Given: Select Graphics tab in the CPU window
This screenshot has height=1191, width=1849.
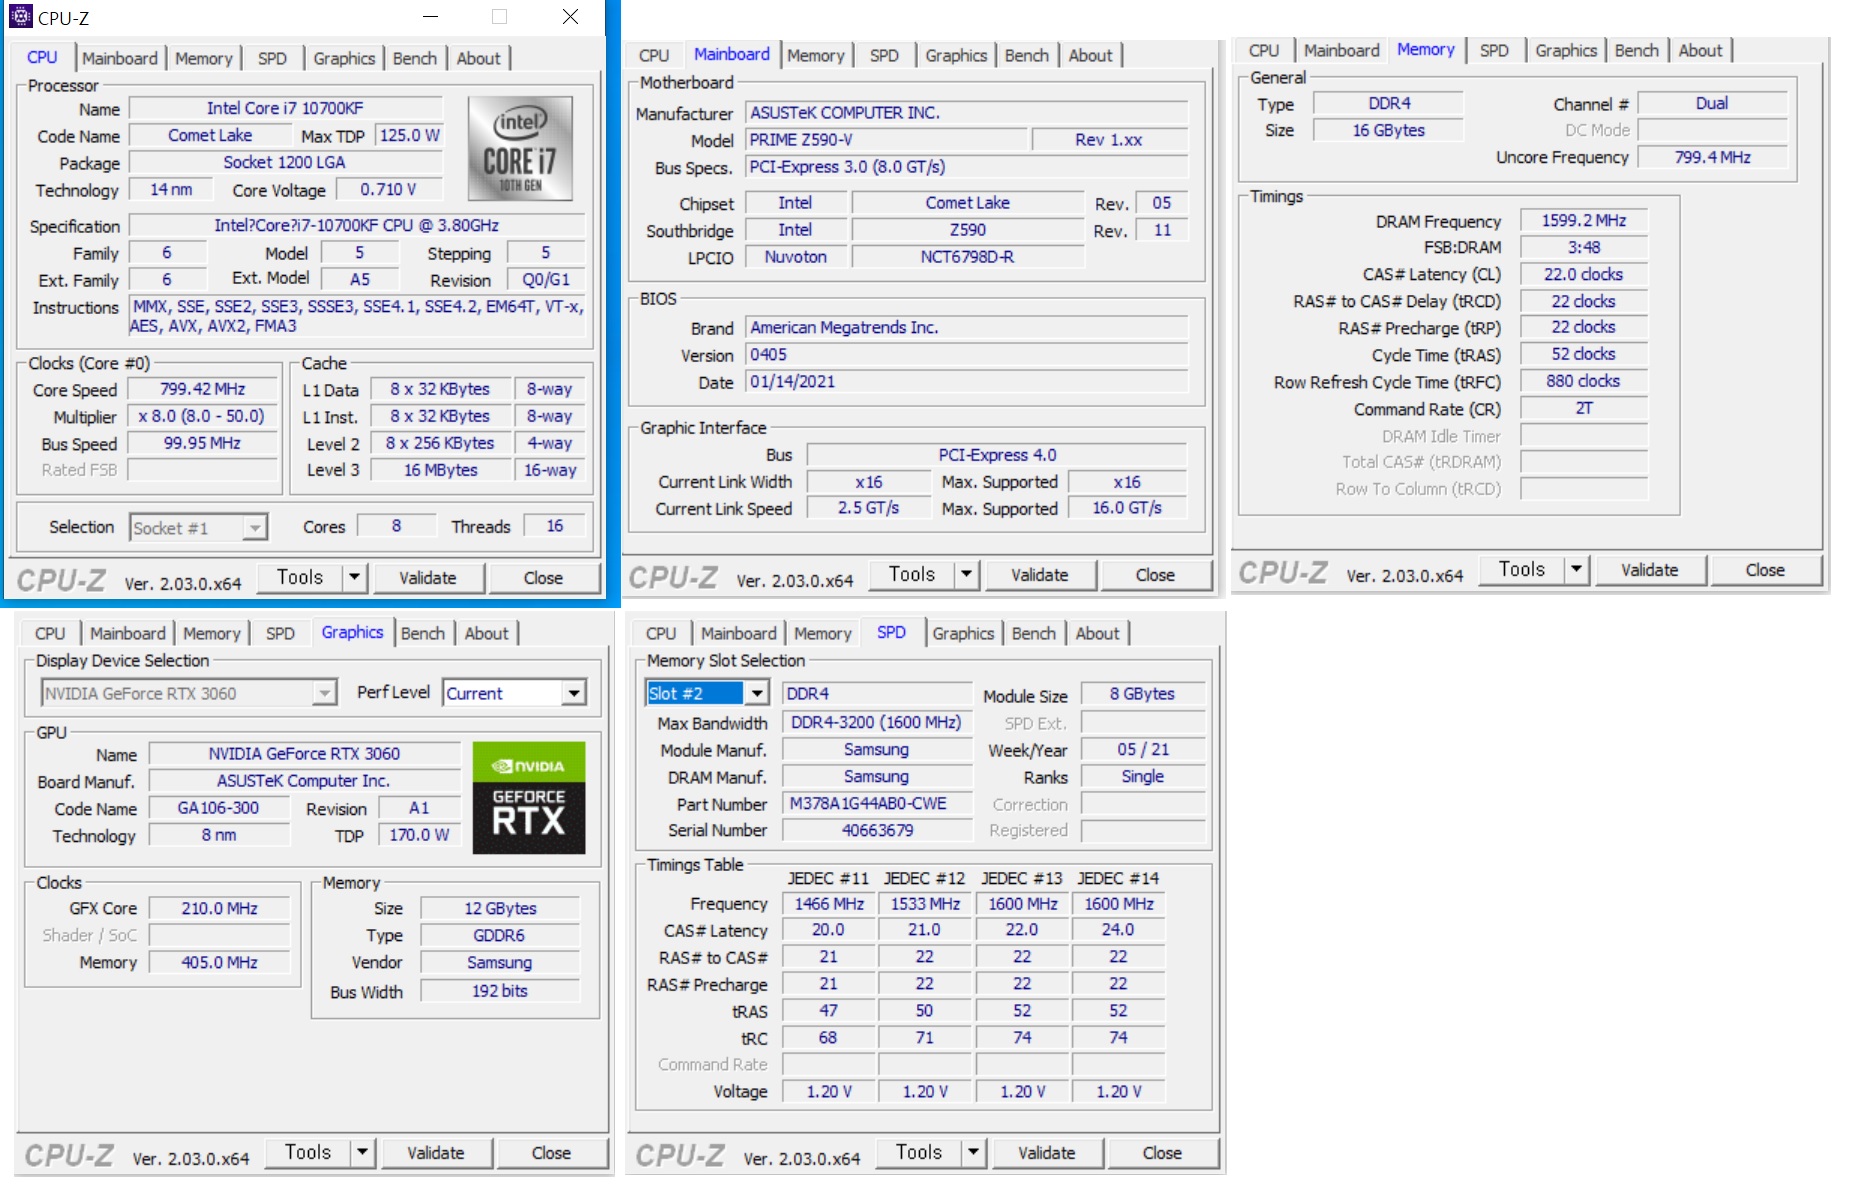Looking at the screenshot, I should [x=344, y=58].
